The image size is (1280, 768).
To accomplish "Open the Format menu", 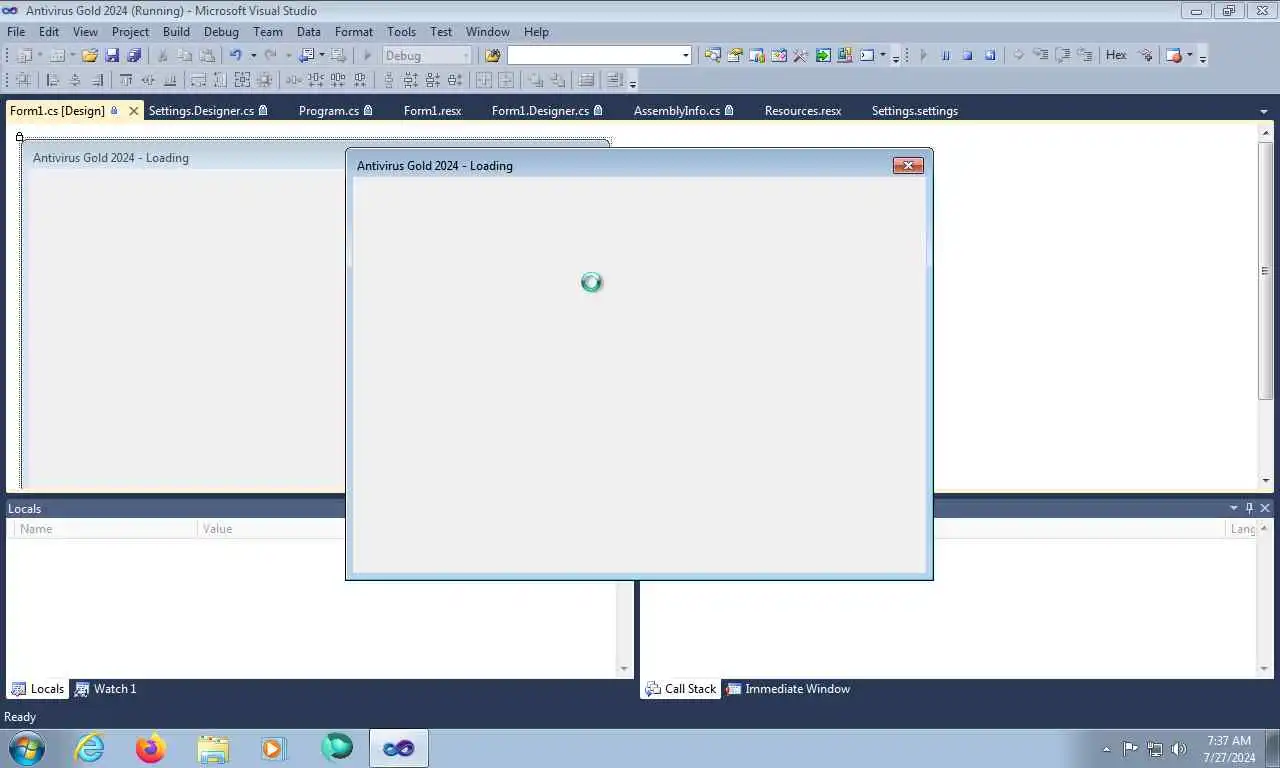I will click(354, 32).
